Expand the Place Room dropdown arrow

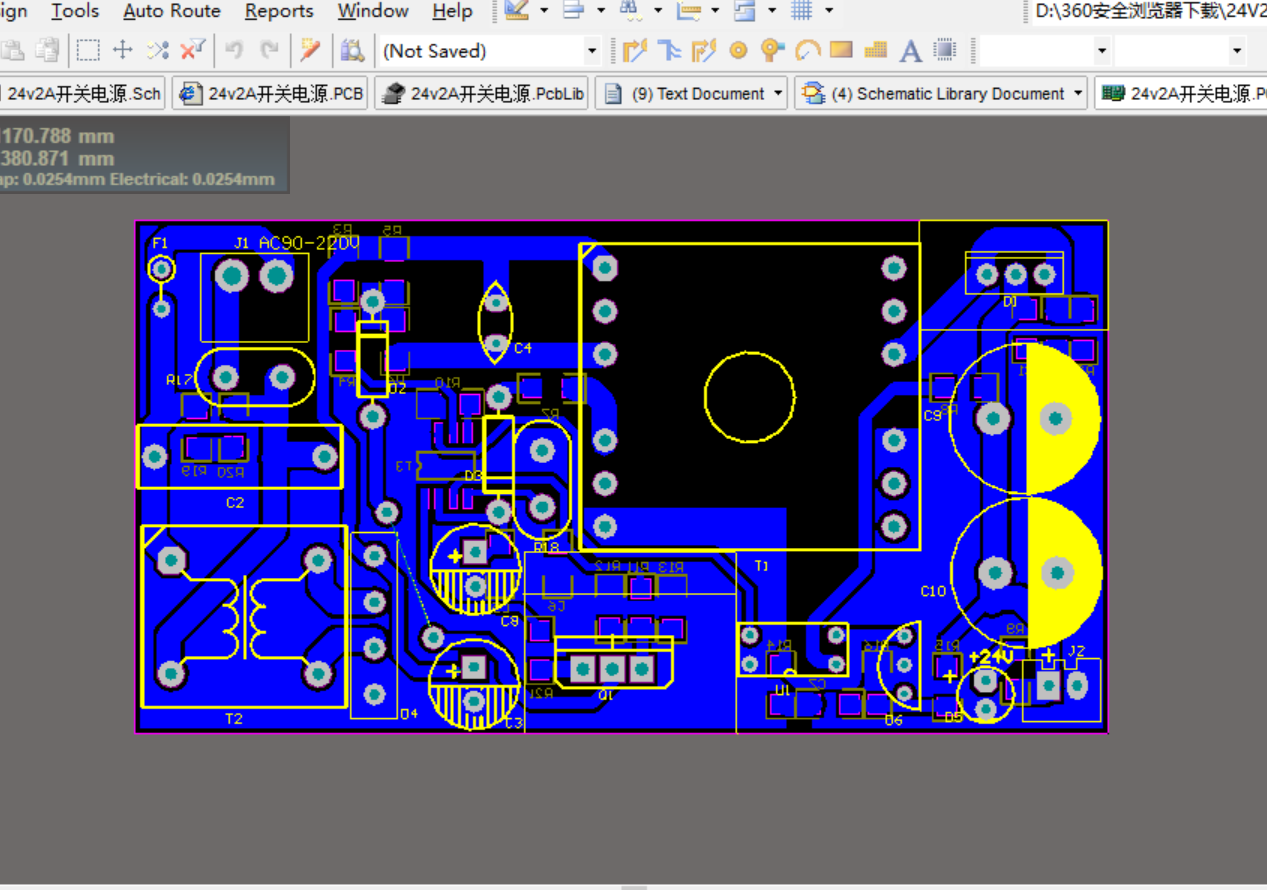point(772,11)
